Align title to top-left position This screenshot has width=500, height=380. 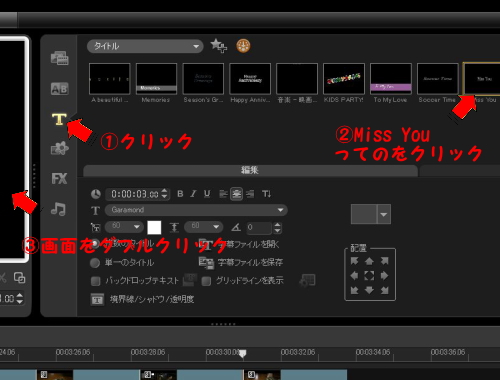[354, 261]
